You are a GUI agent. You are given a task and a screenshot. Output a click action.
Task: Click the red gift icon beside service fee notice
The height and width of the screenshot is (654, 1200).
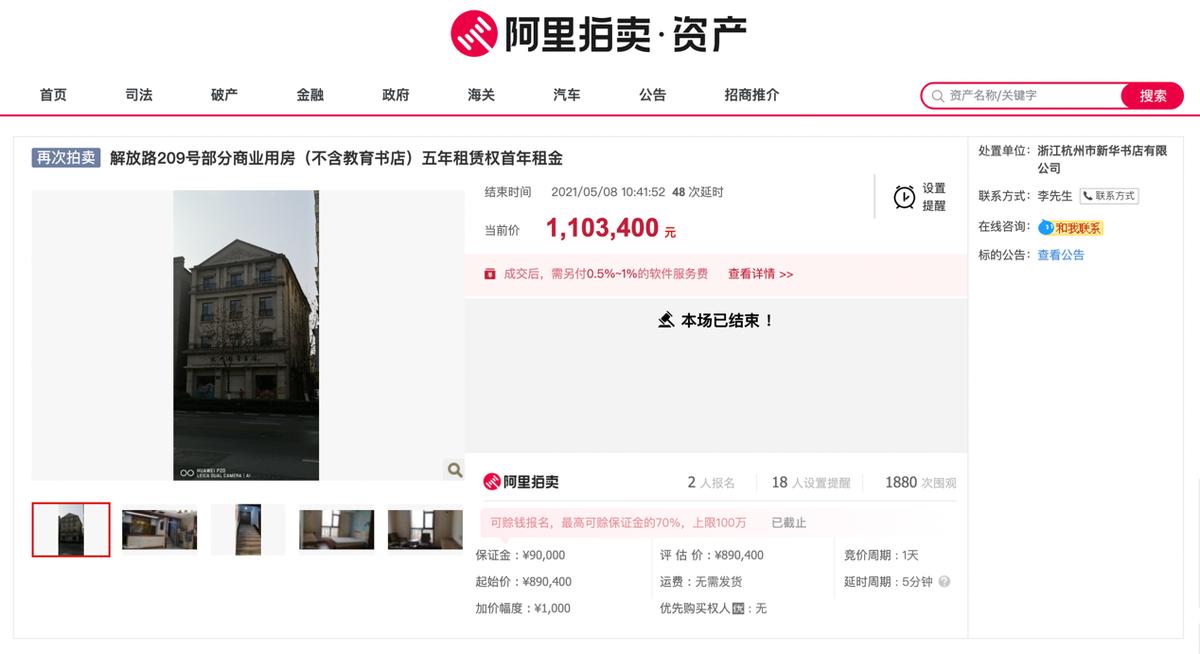point(490,274)
